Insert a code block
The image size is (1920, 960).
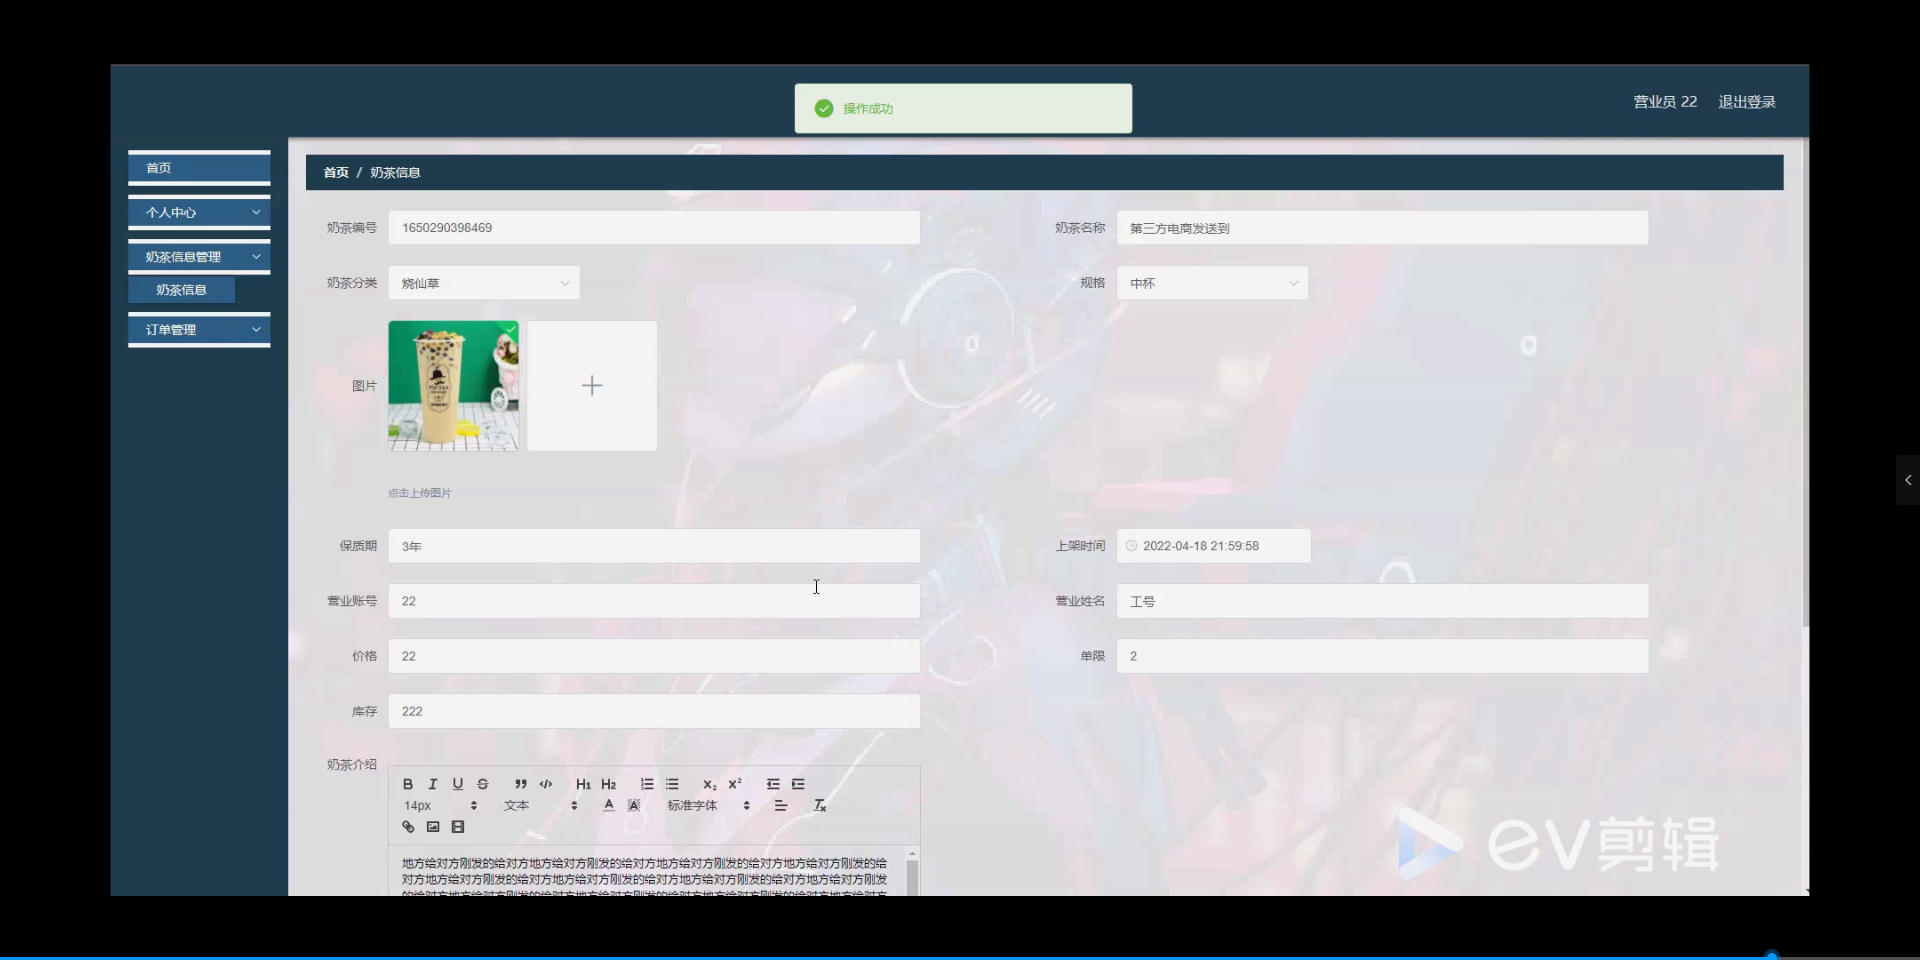point(546,784)
